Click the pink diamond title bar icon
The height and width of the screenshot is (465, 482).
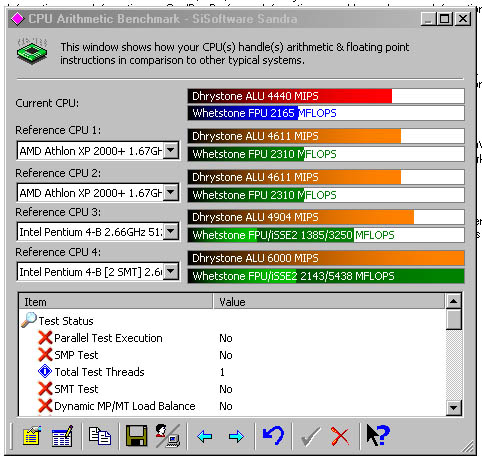[x=17, y=19]
